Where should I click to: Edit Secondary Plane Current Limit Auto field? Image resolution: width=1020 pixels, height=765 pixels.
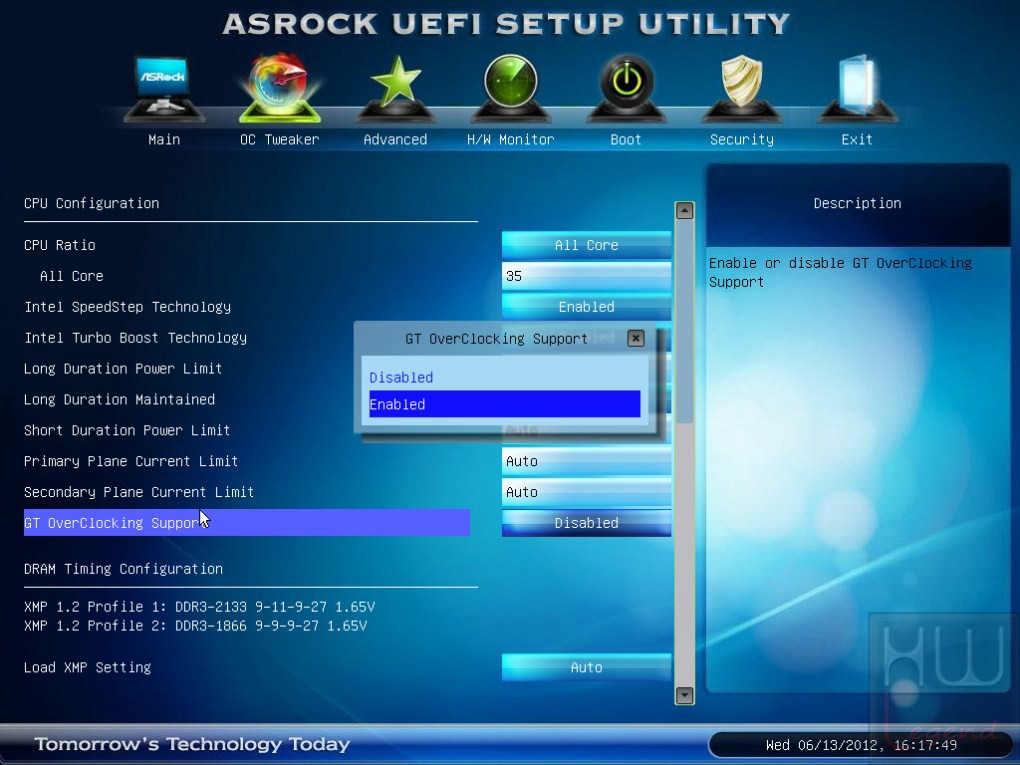586,492
